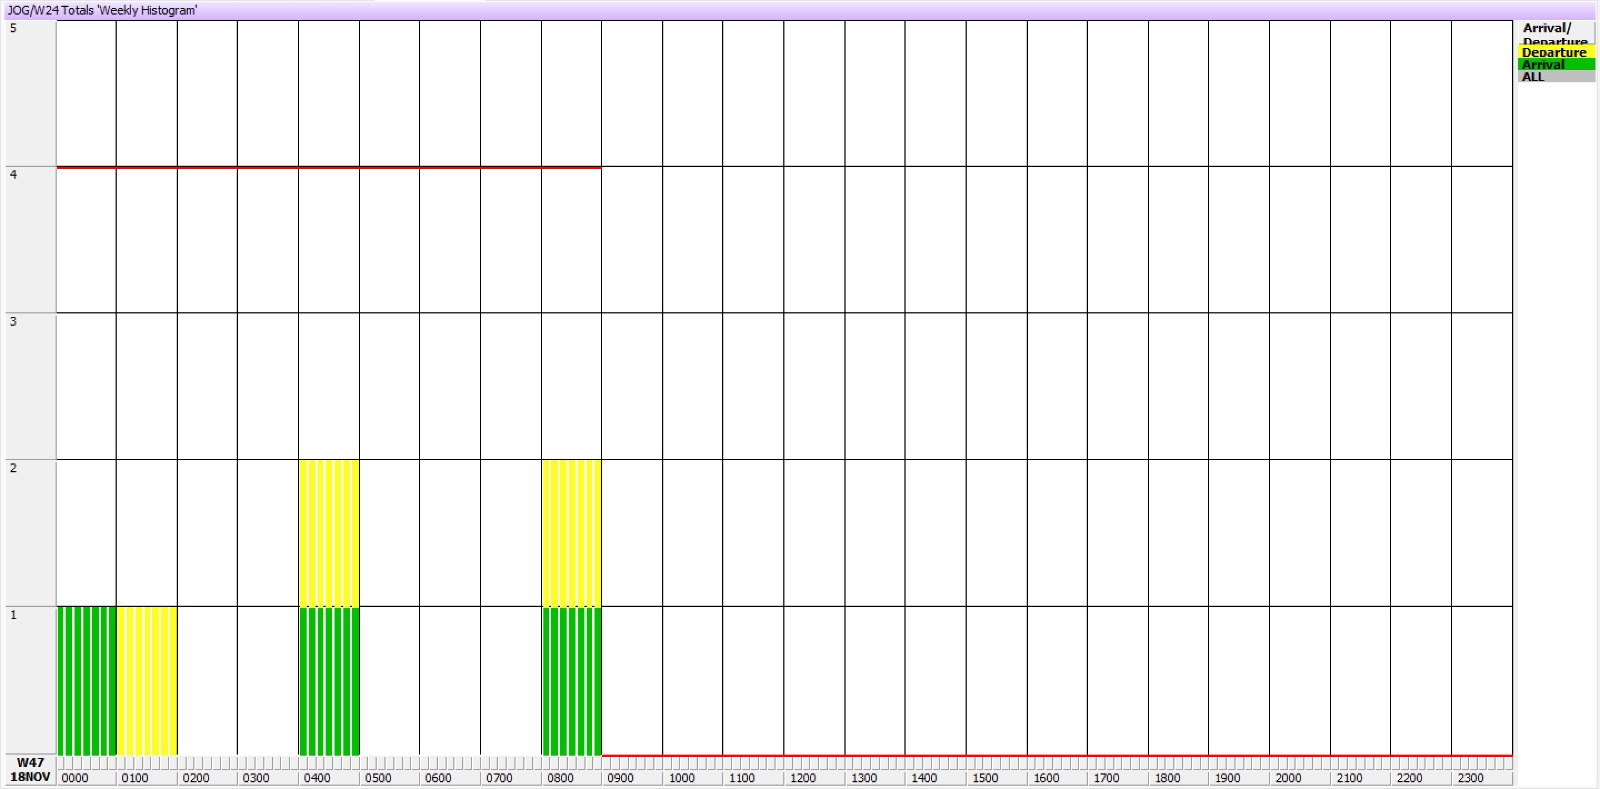Click the yellow departure bar at 0800
1600x789 pixels.
[x=572, y=533]
